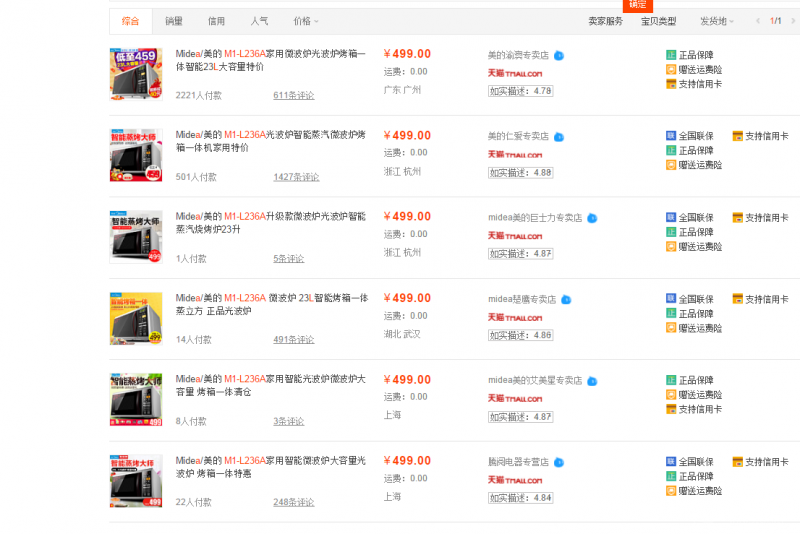The image size is (800, 534).
Task: Open listing title 微波炉 23L智能烤箱一体 蒸立方
Action: [x=271, y=304]
